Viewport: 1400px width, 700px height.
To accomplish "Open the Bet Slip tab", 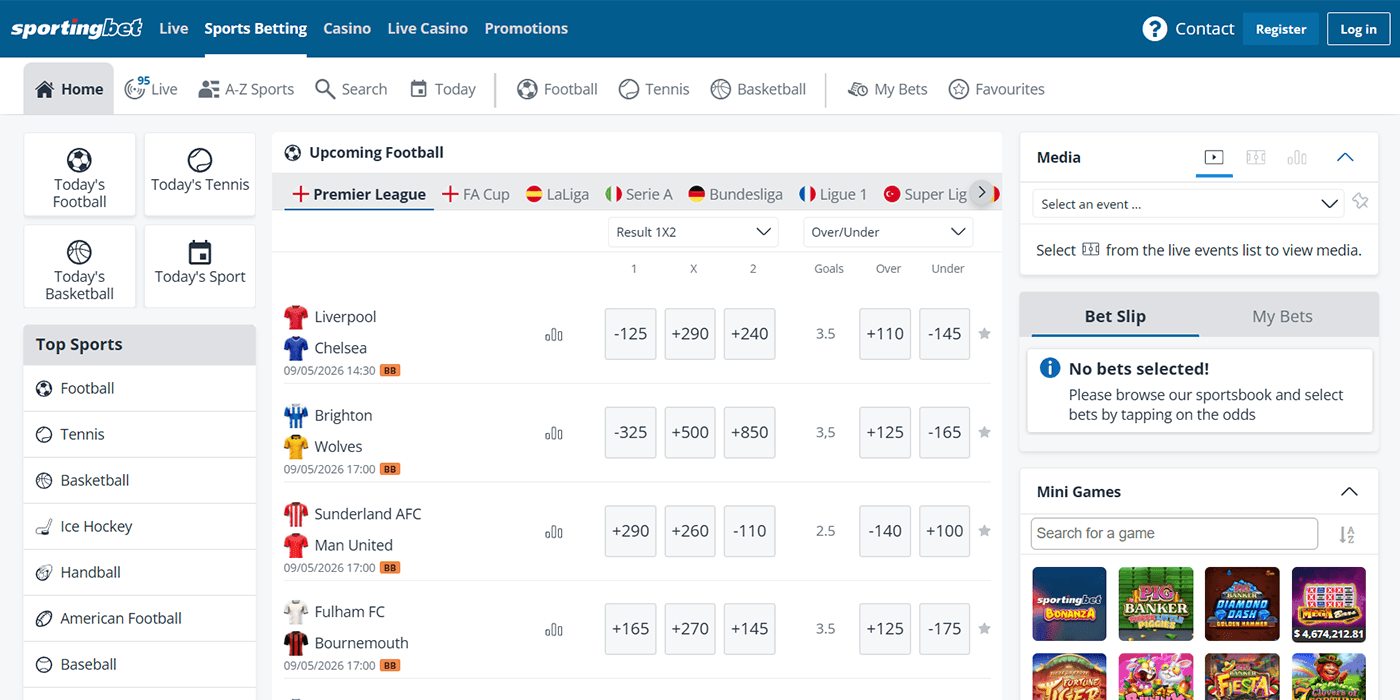I will click(1115, 316).
